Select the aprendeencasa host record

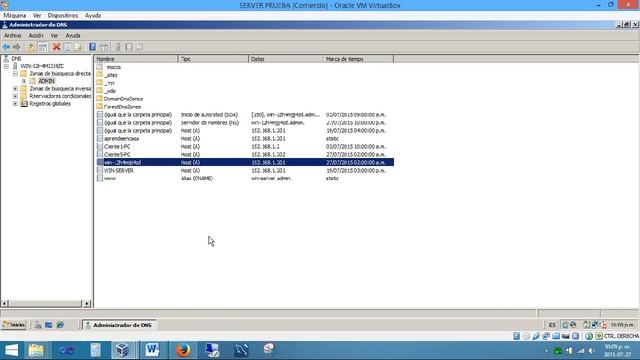click(245, 139)
